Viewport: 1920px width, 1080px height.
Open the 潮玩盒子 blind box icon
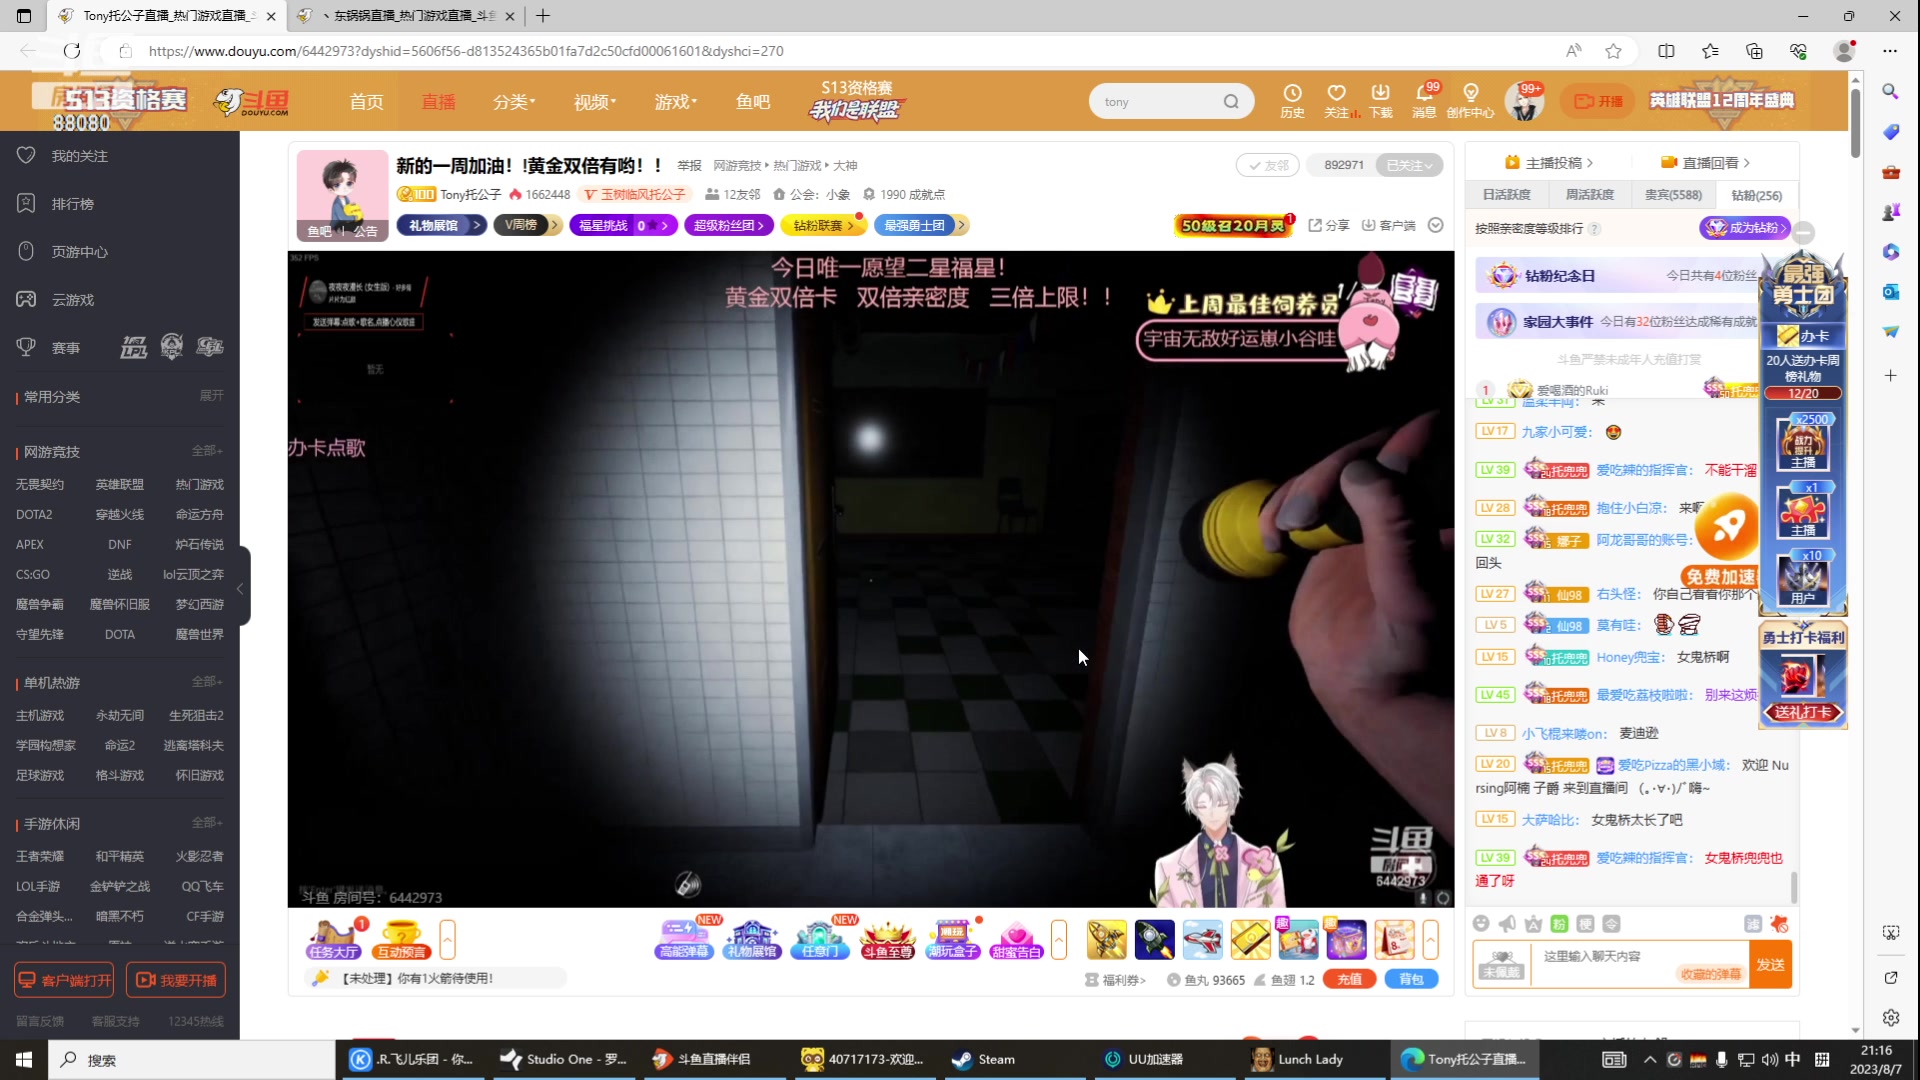952,940
